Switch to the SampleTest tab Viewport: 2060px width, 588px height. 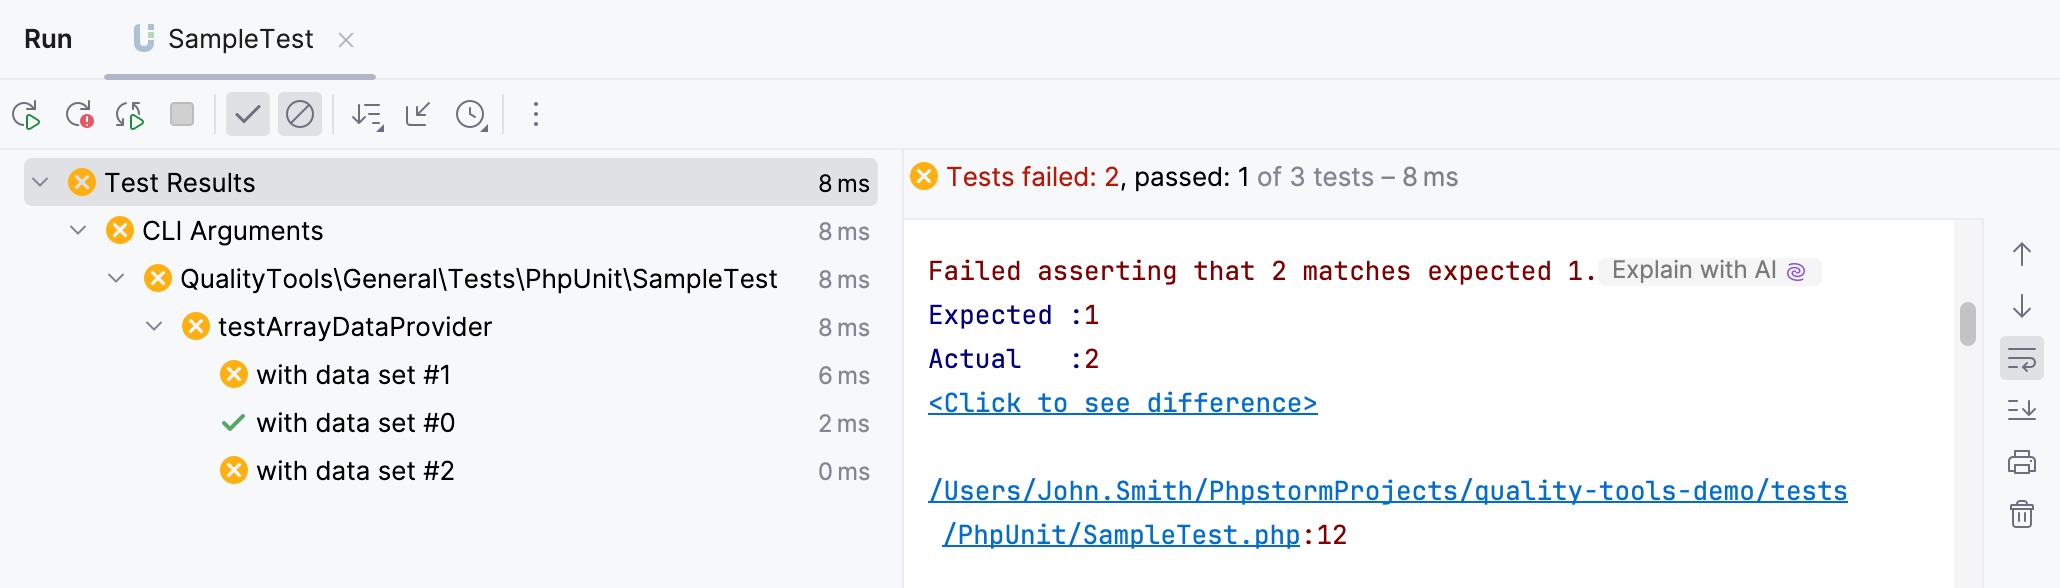[x=240, y=39]
